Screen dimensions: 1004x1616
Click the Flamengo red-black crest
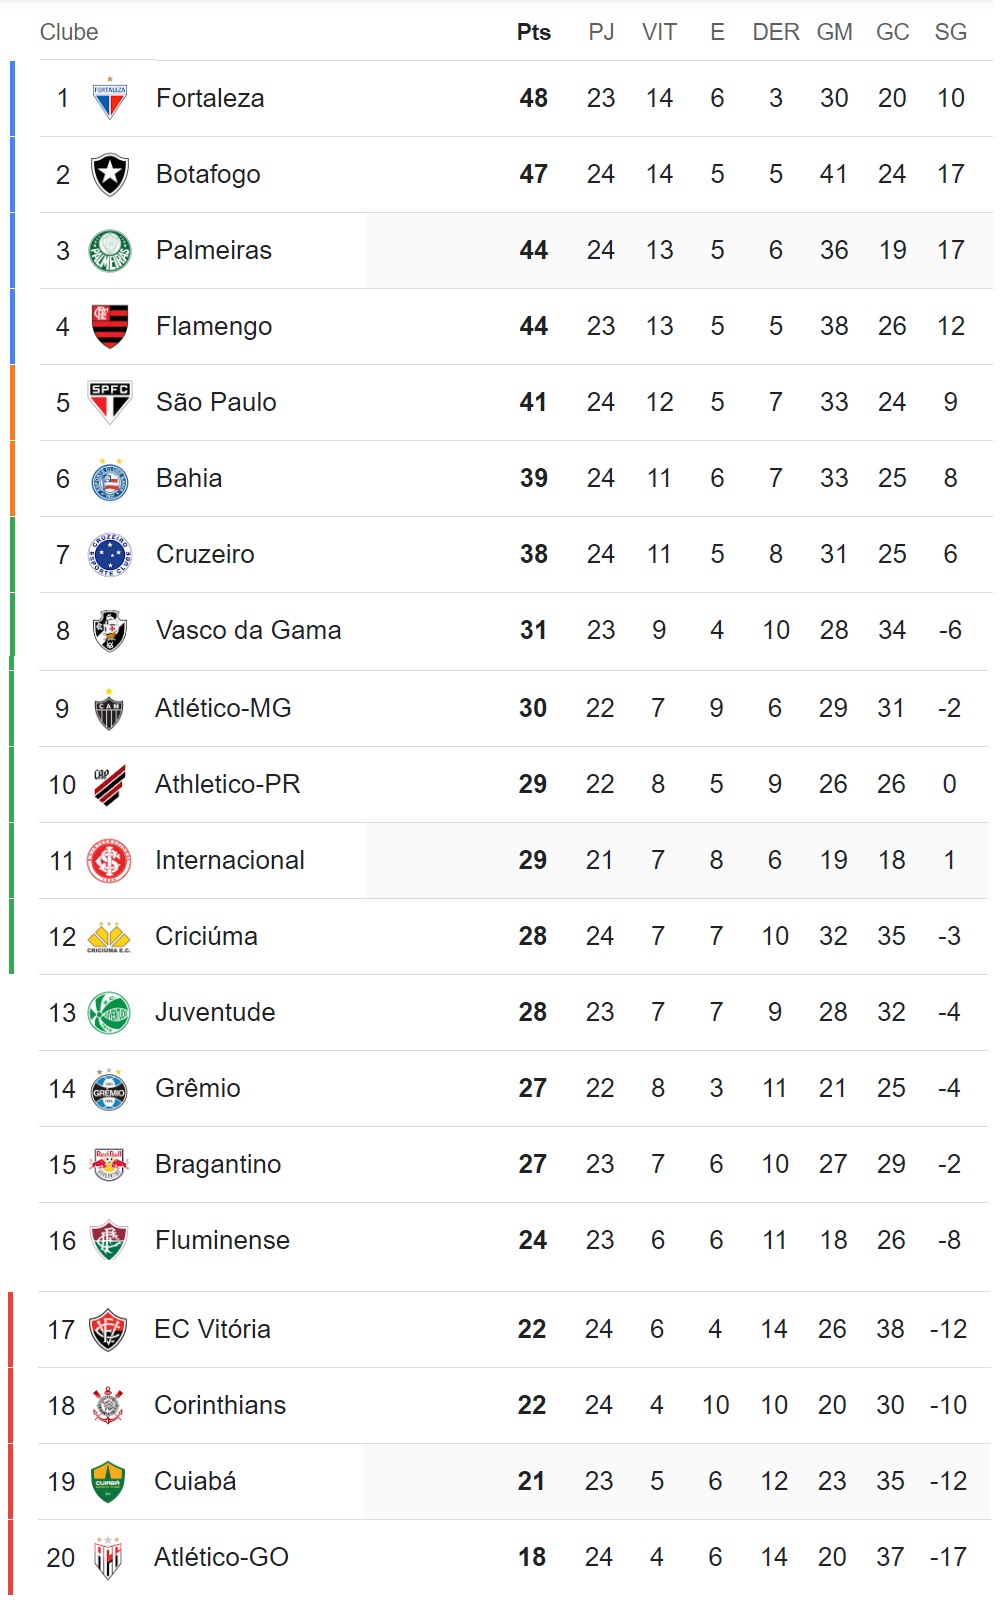click(x=110, y=326)
